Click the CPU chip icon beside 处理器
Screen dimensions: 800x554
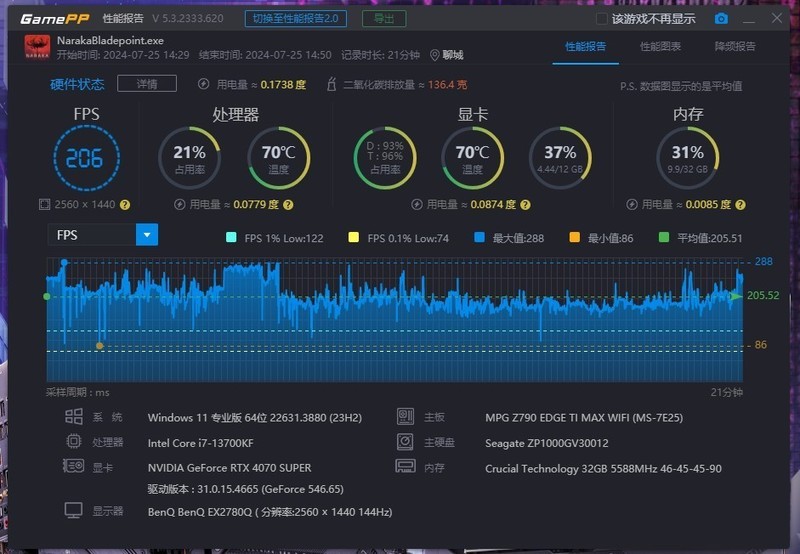74,441
